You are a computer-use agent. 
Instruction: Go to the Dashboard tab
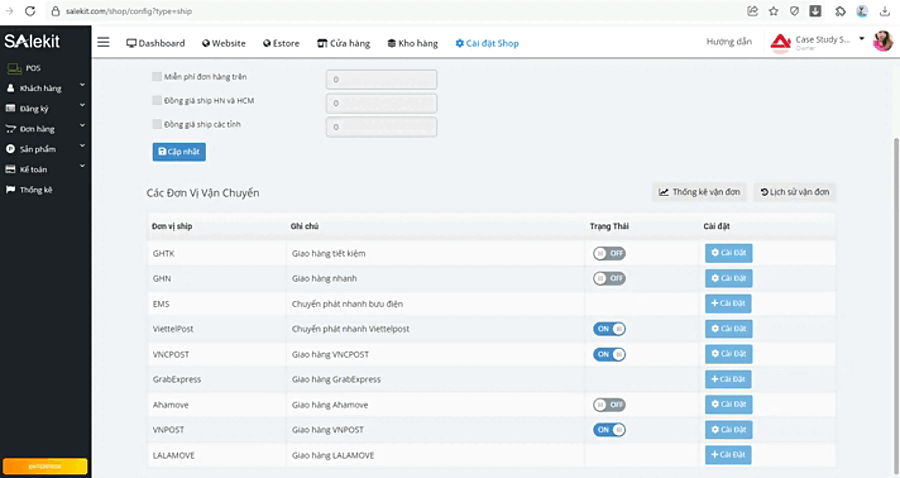155,43
